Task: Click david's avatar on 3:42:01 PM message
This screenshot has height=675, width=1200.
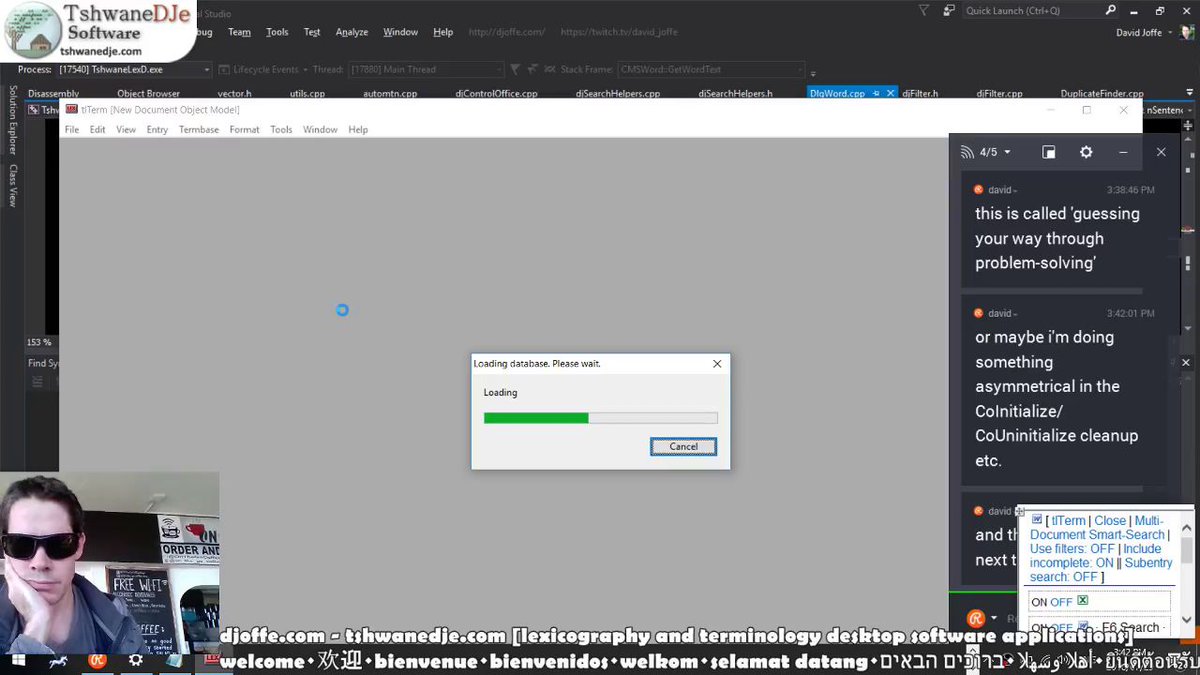Action: 979,313
